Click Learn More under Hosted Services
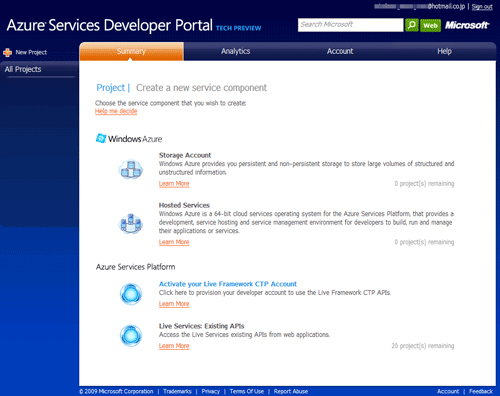 click(174, 242)
